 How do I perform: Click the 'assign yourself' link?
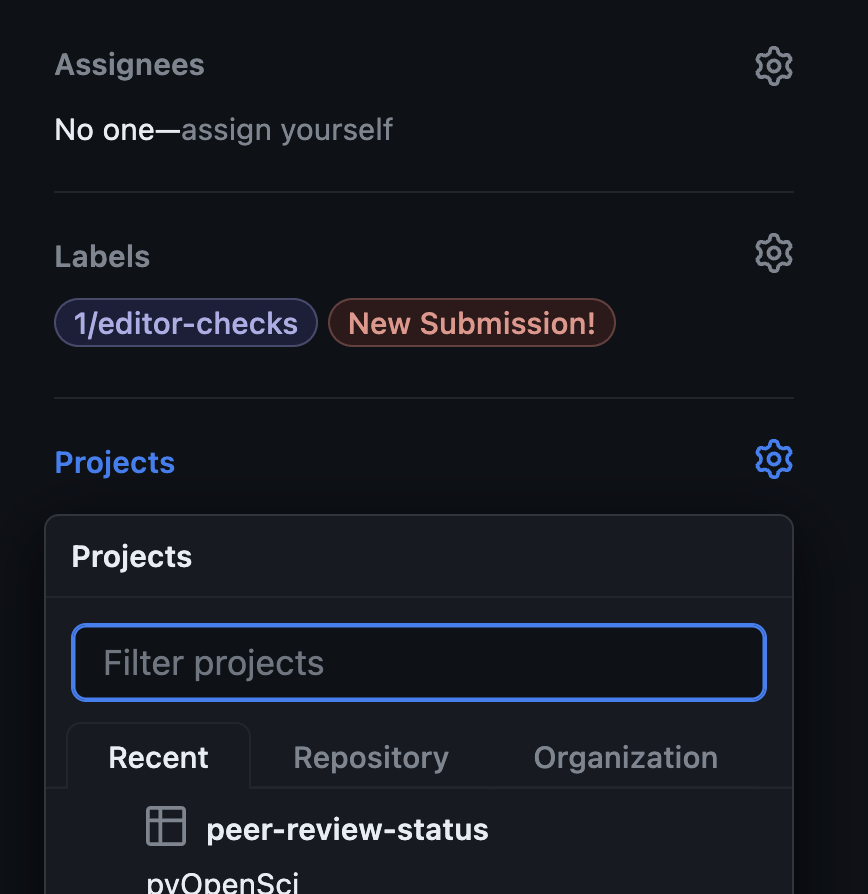287,130
